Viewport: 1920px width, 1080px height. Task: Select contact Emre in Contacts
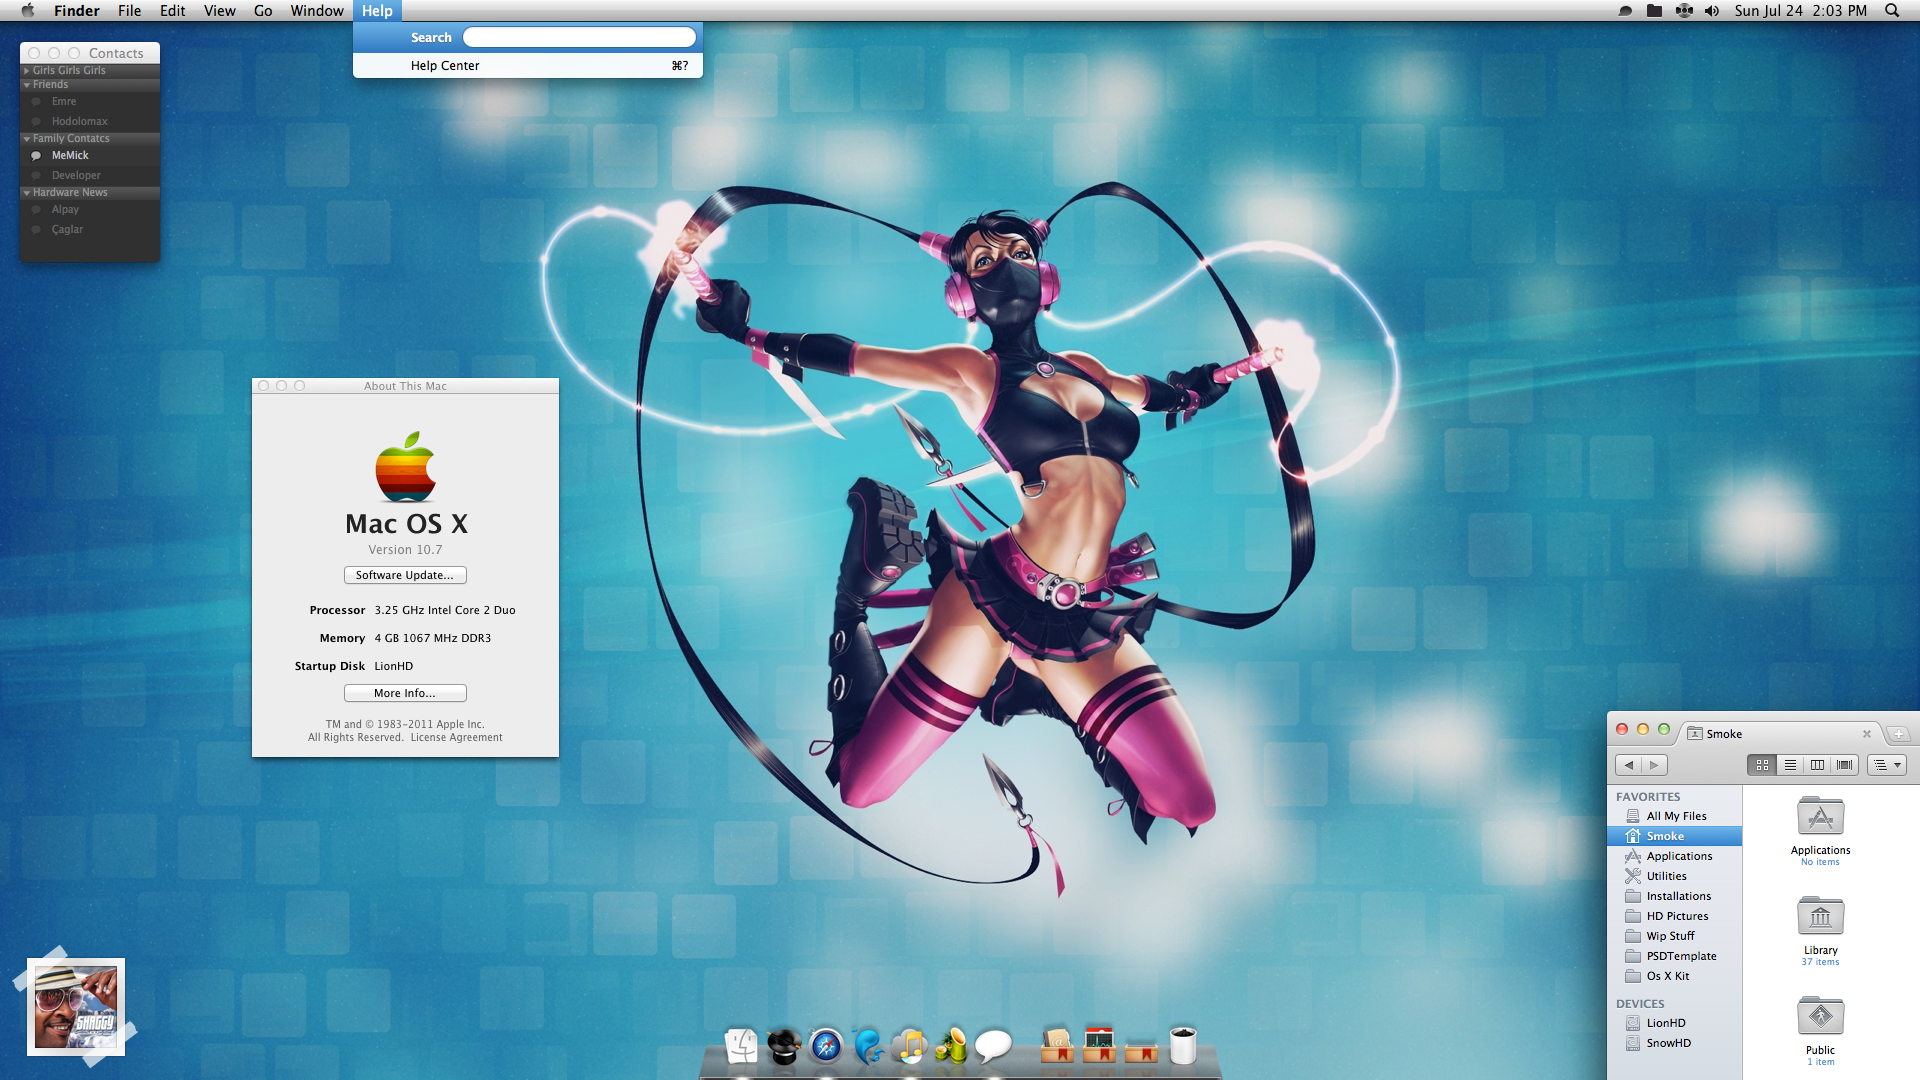click(90, 102)
